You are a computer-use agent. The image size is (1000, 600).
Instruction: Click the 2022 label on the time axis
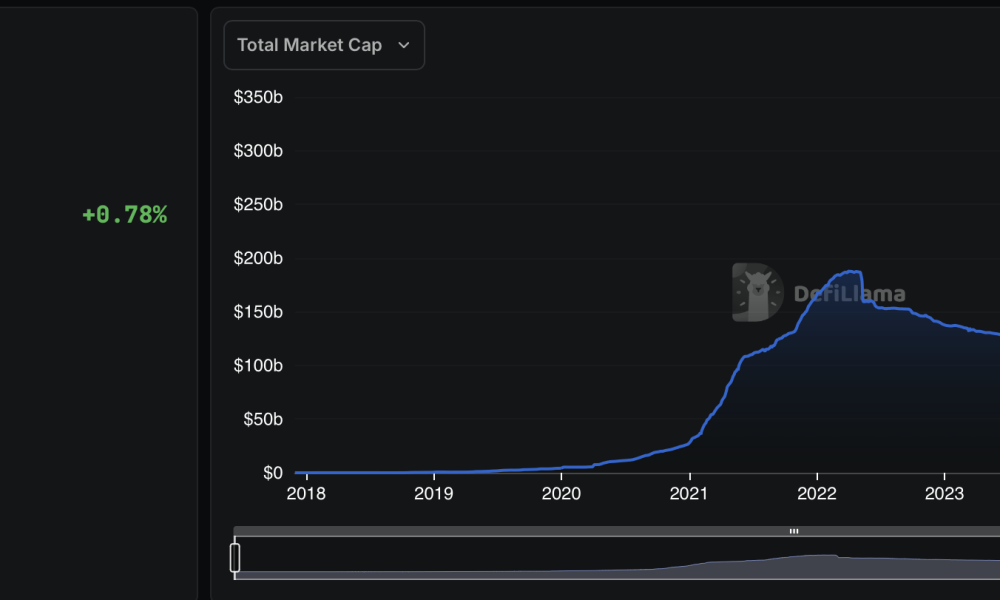817,493
